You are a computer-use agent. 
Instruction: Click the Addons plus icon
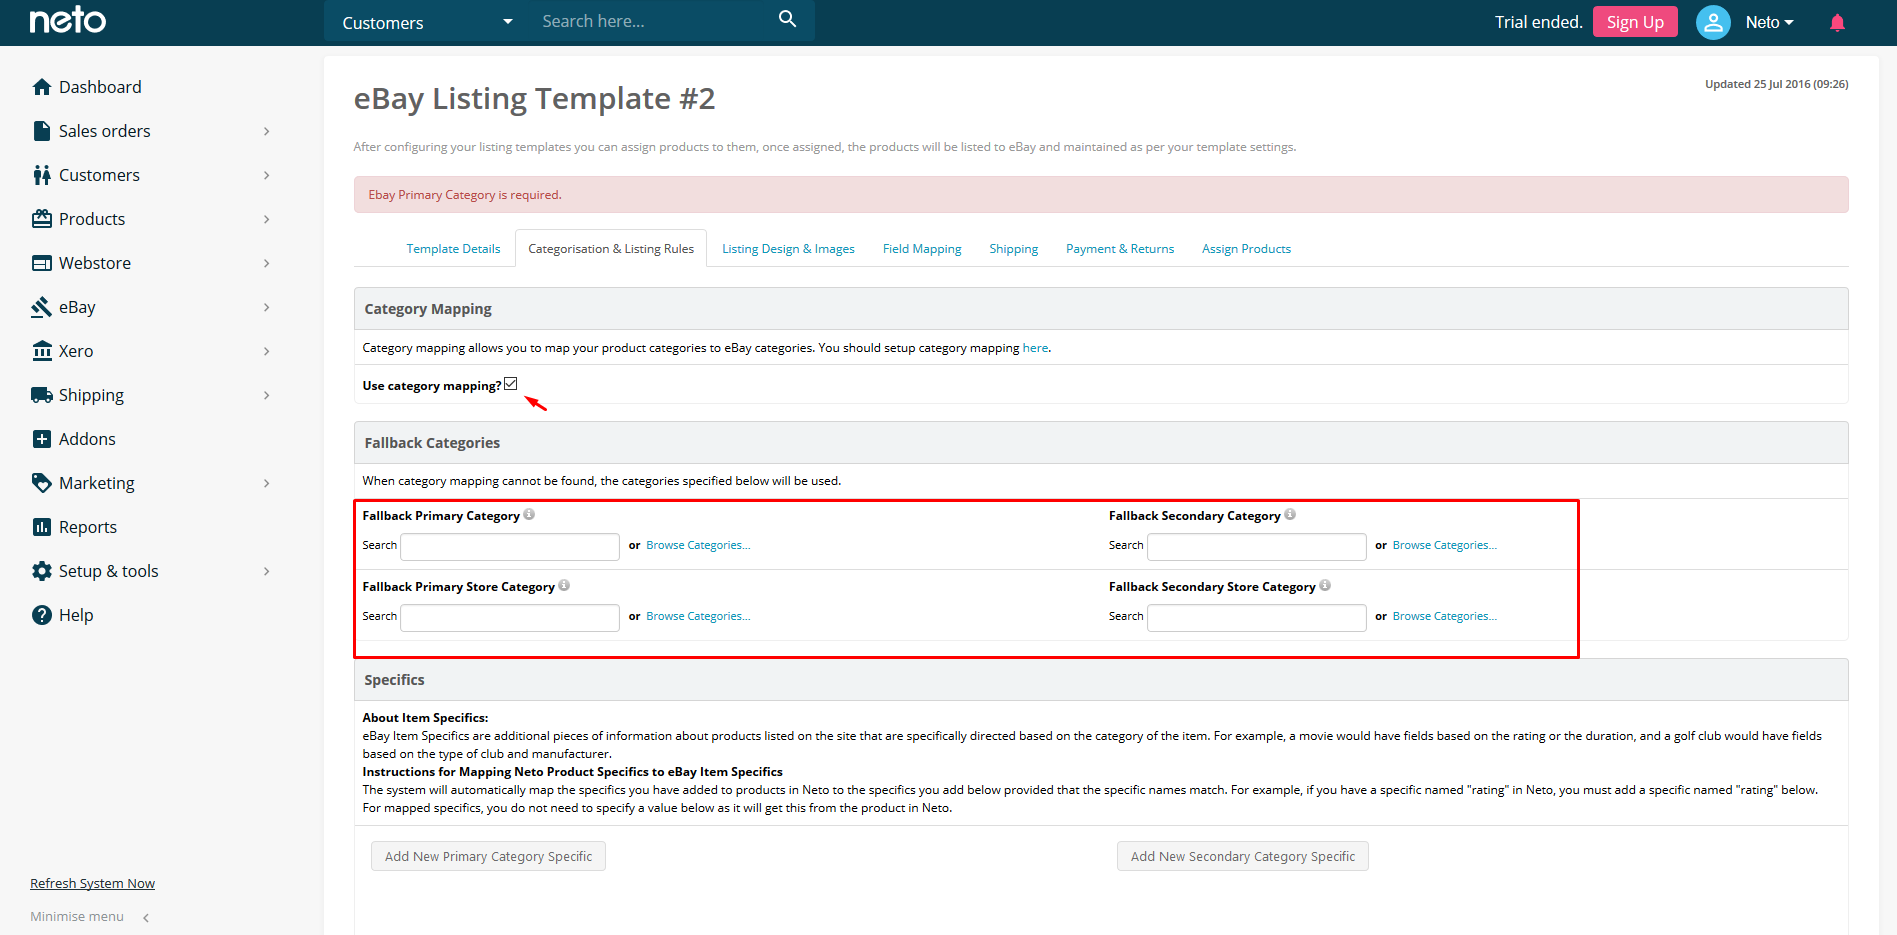coord(42,439)
